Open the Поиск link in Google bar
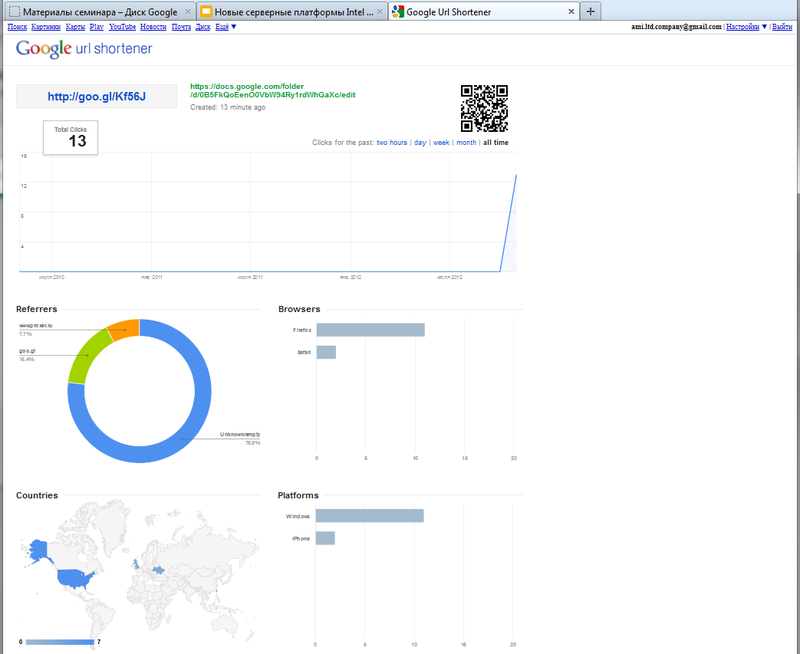Image resolution: width=800 pixels, height=654 pixels. (x=17, y=27)
